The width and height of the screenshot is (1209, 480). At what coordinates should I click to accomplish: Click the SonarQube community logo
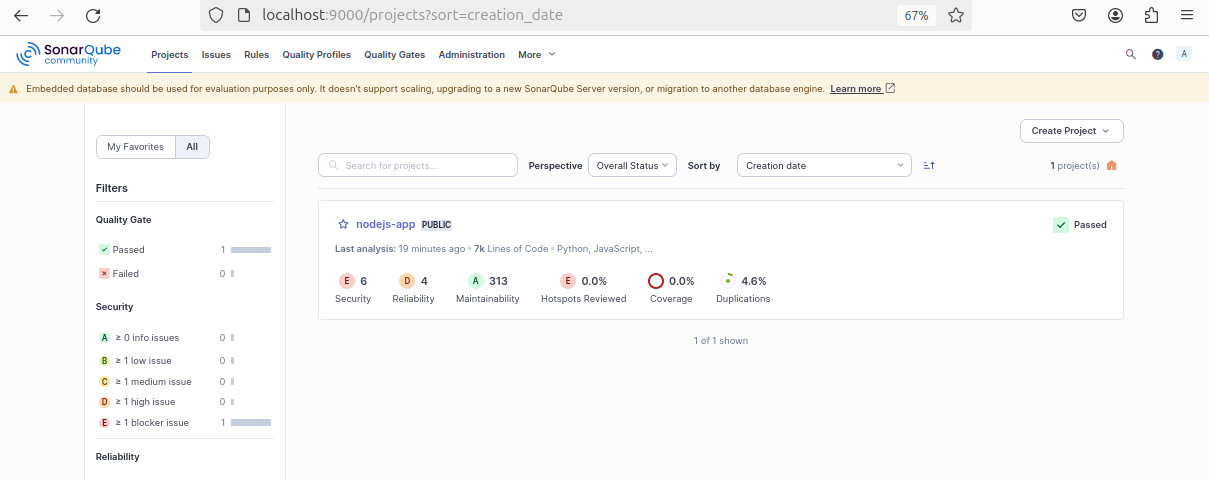tap(70, 54)
